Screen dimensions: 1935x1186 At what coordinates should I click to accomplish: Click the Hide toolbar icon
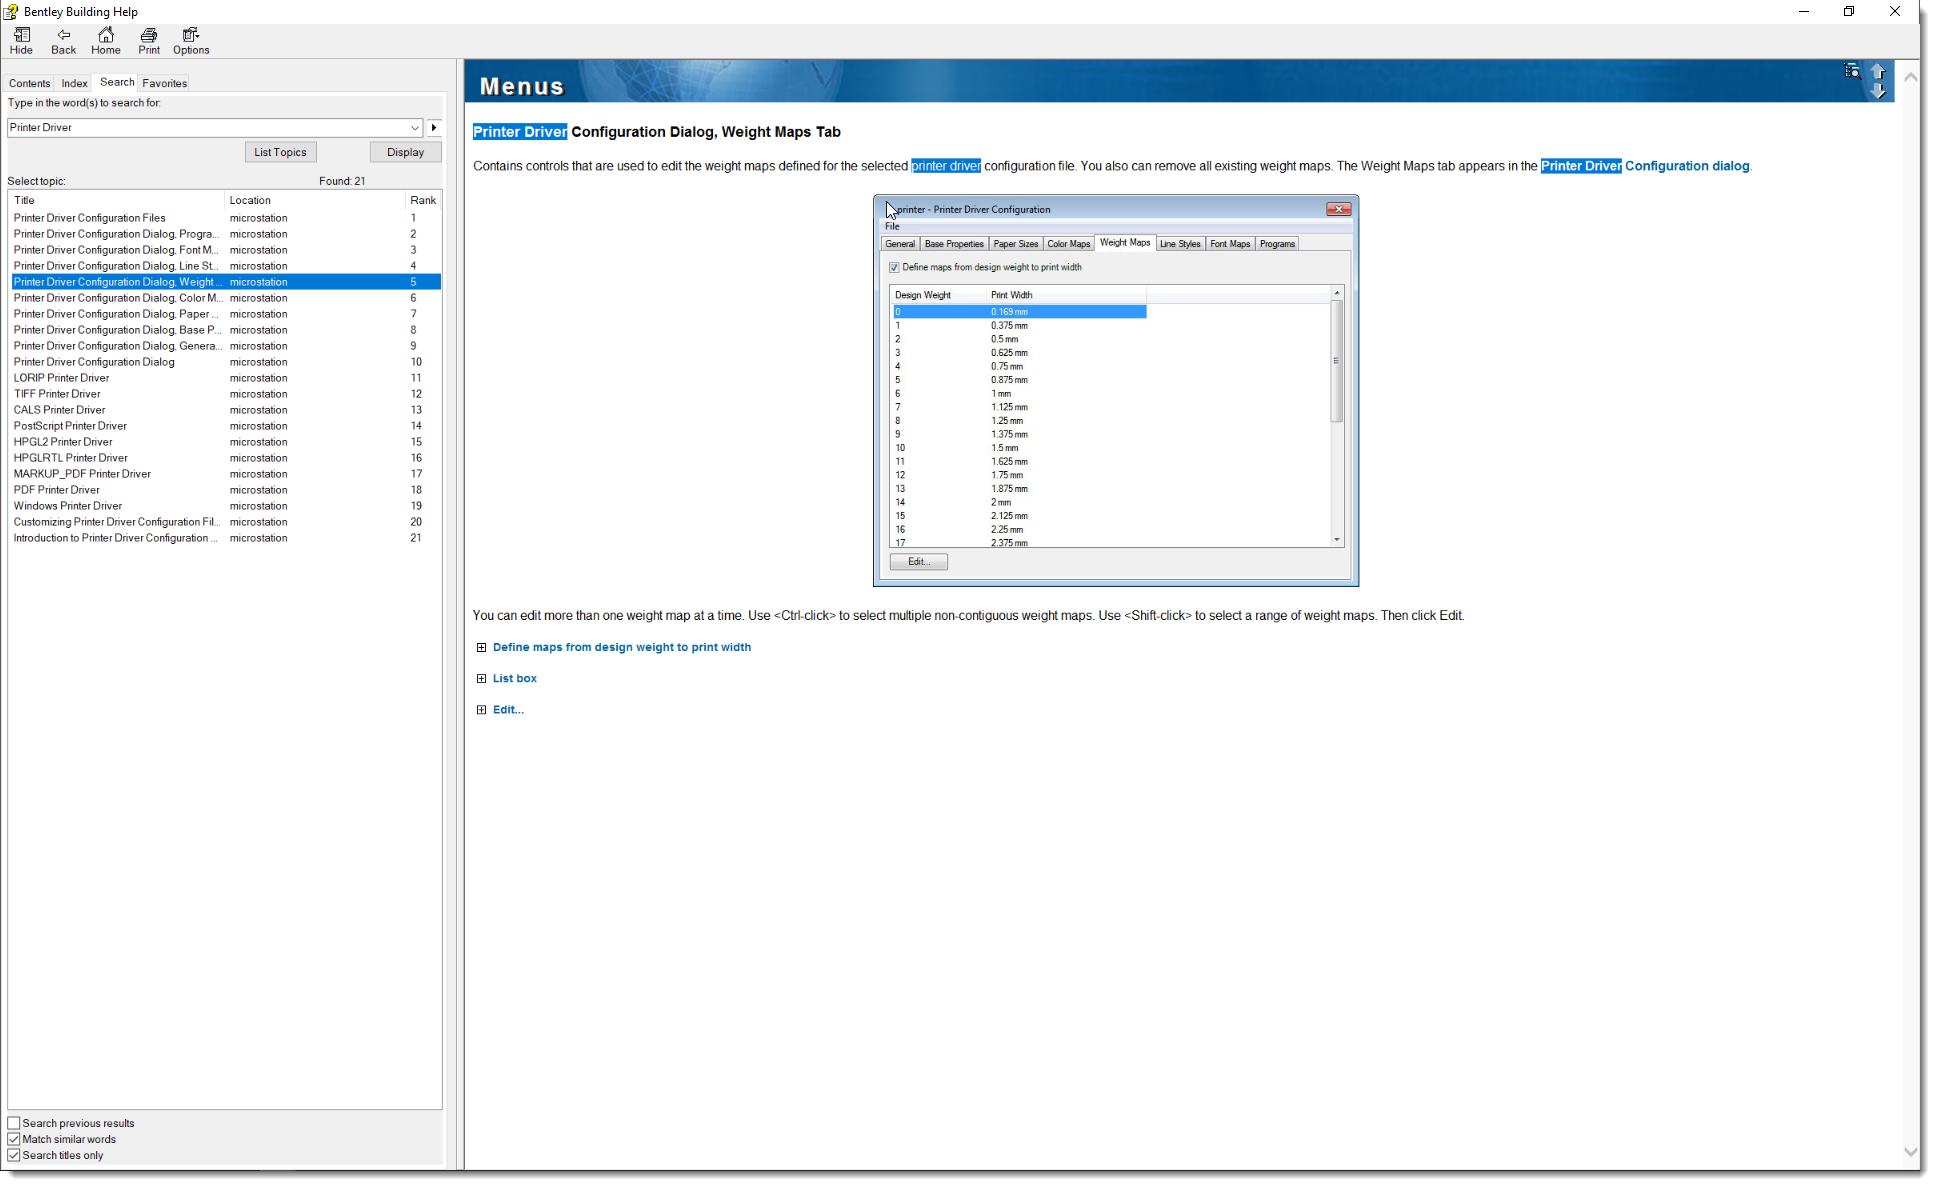[21, 41]
